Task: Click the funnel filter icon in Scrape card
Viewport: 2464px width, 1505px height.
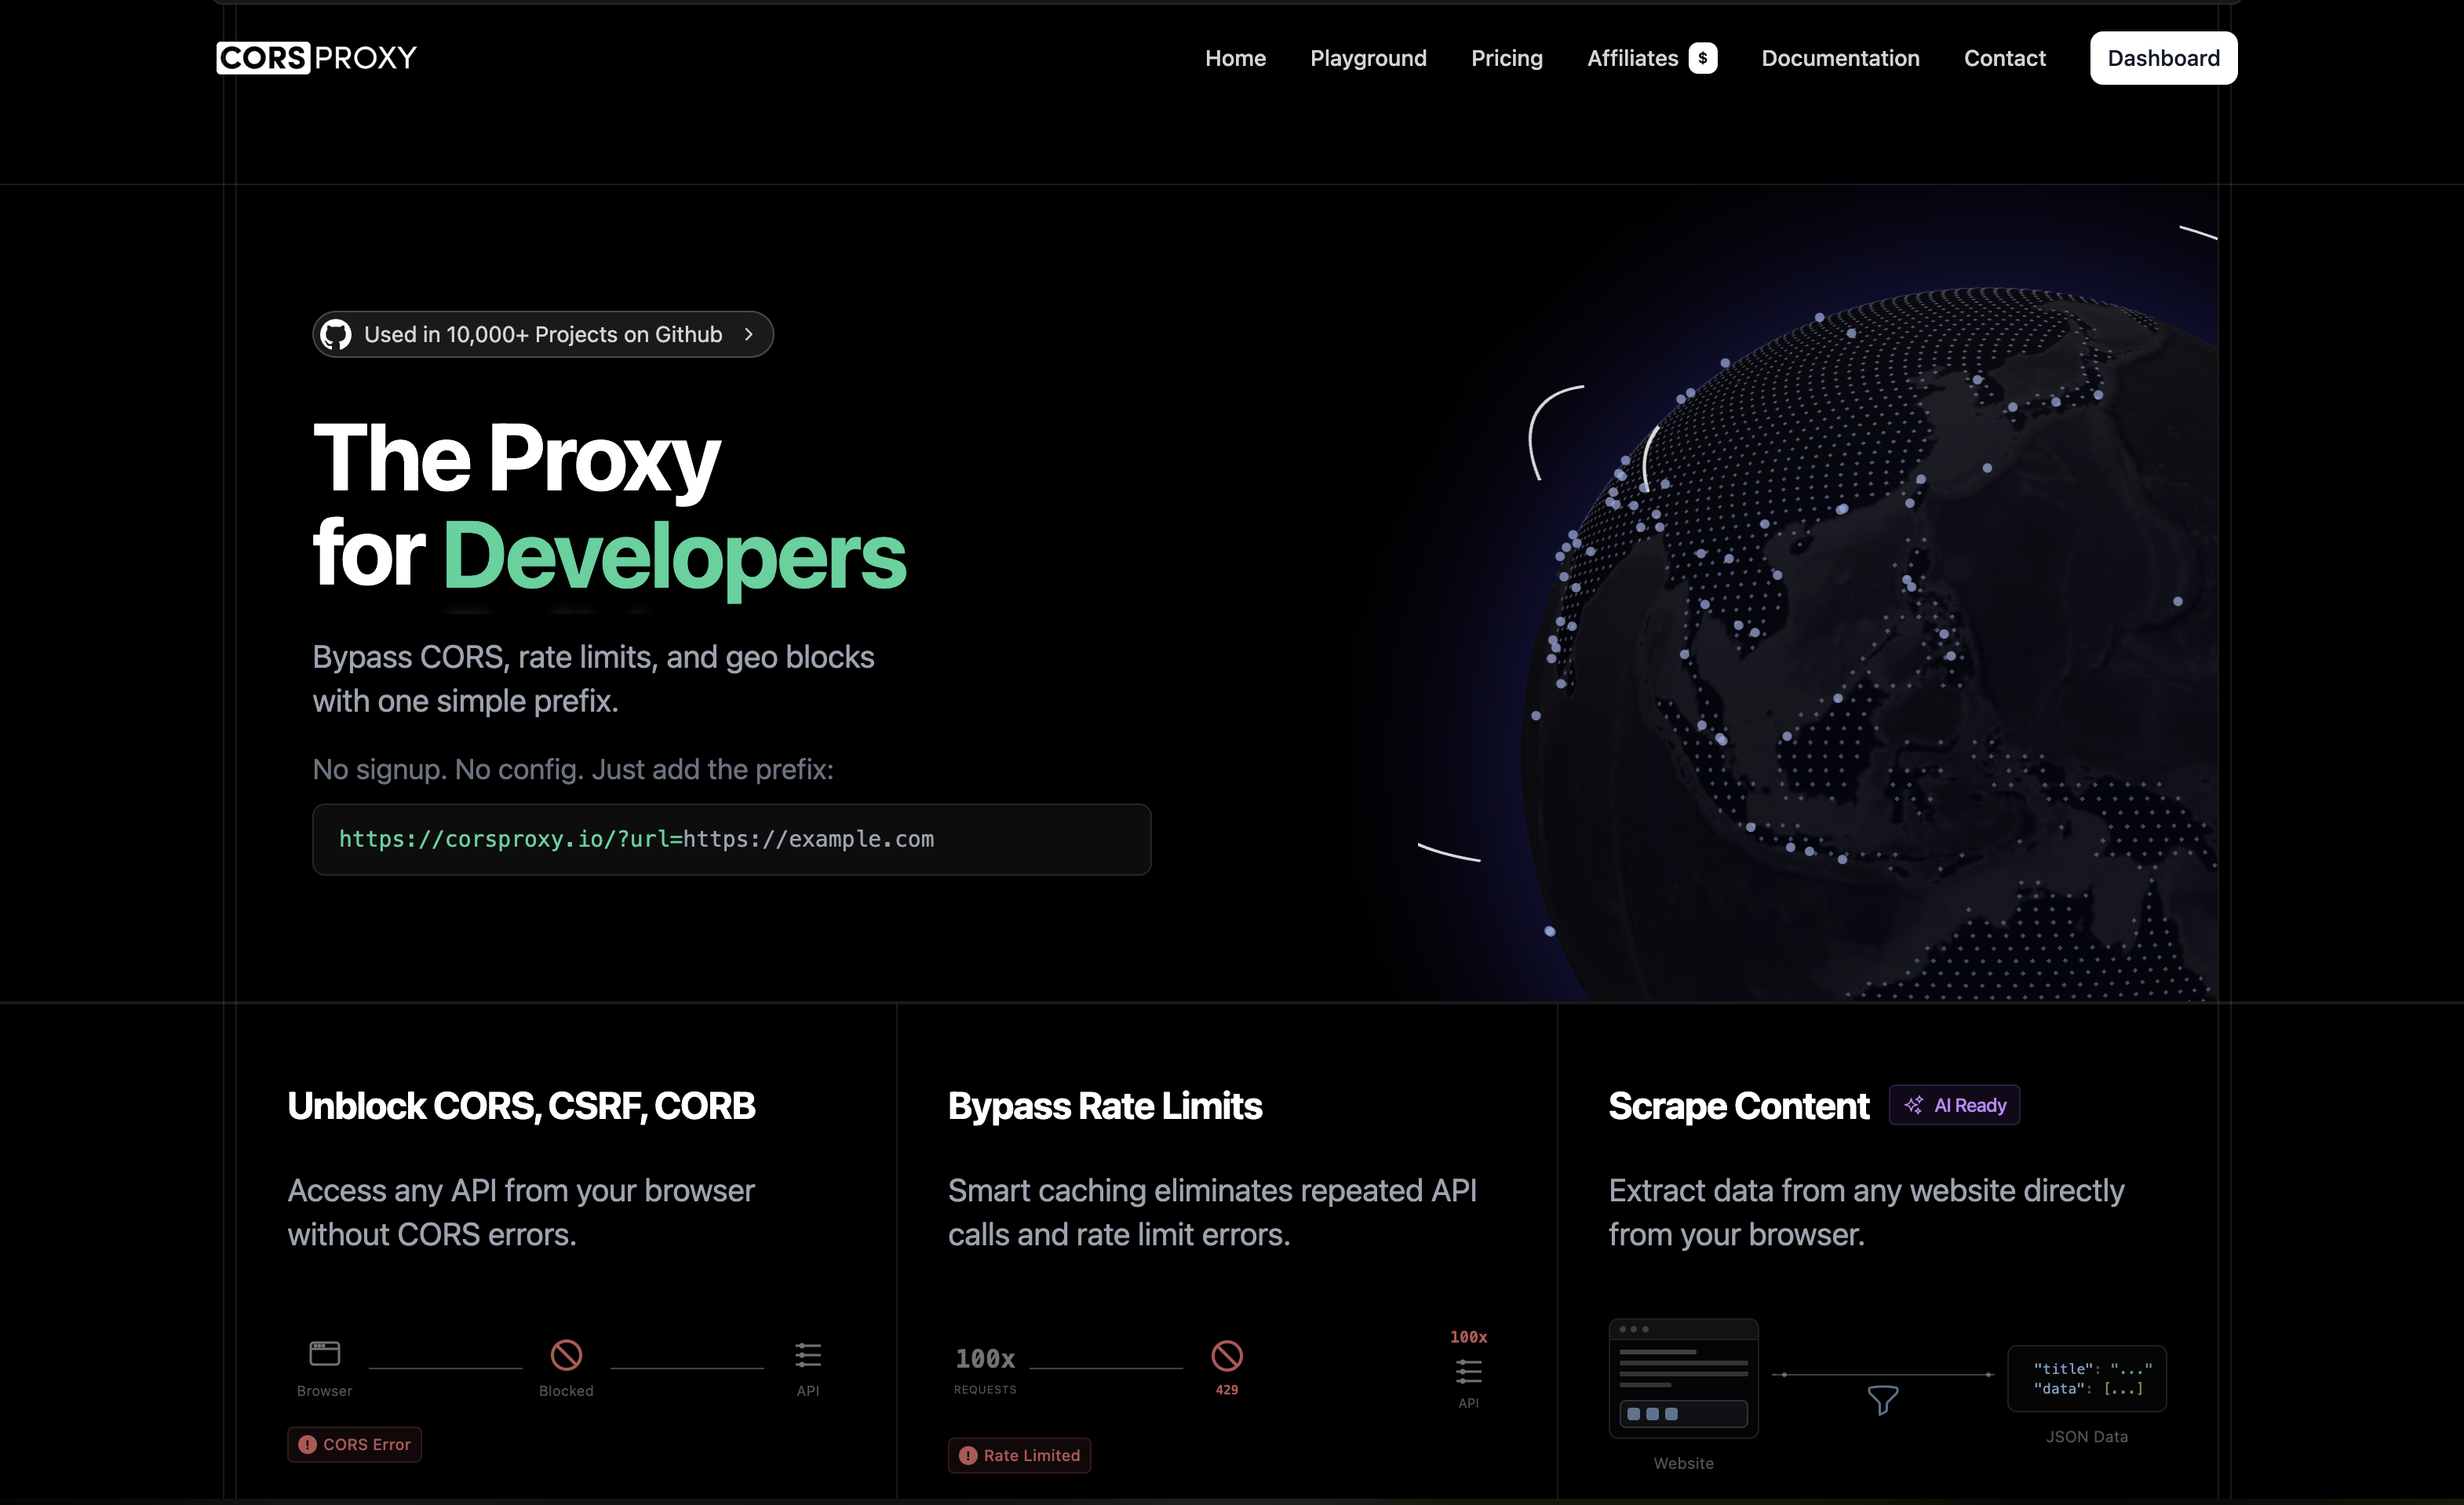Action: (1883, 1399)
